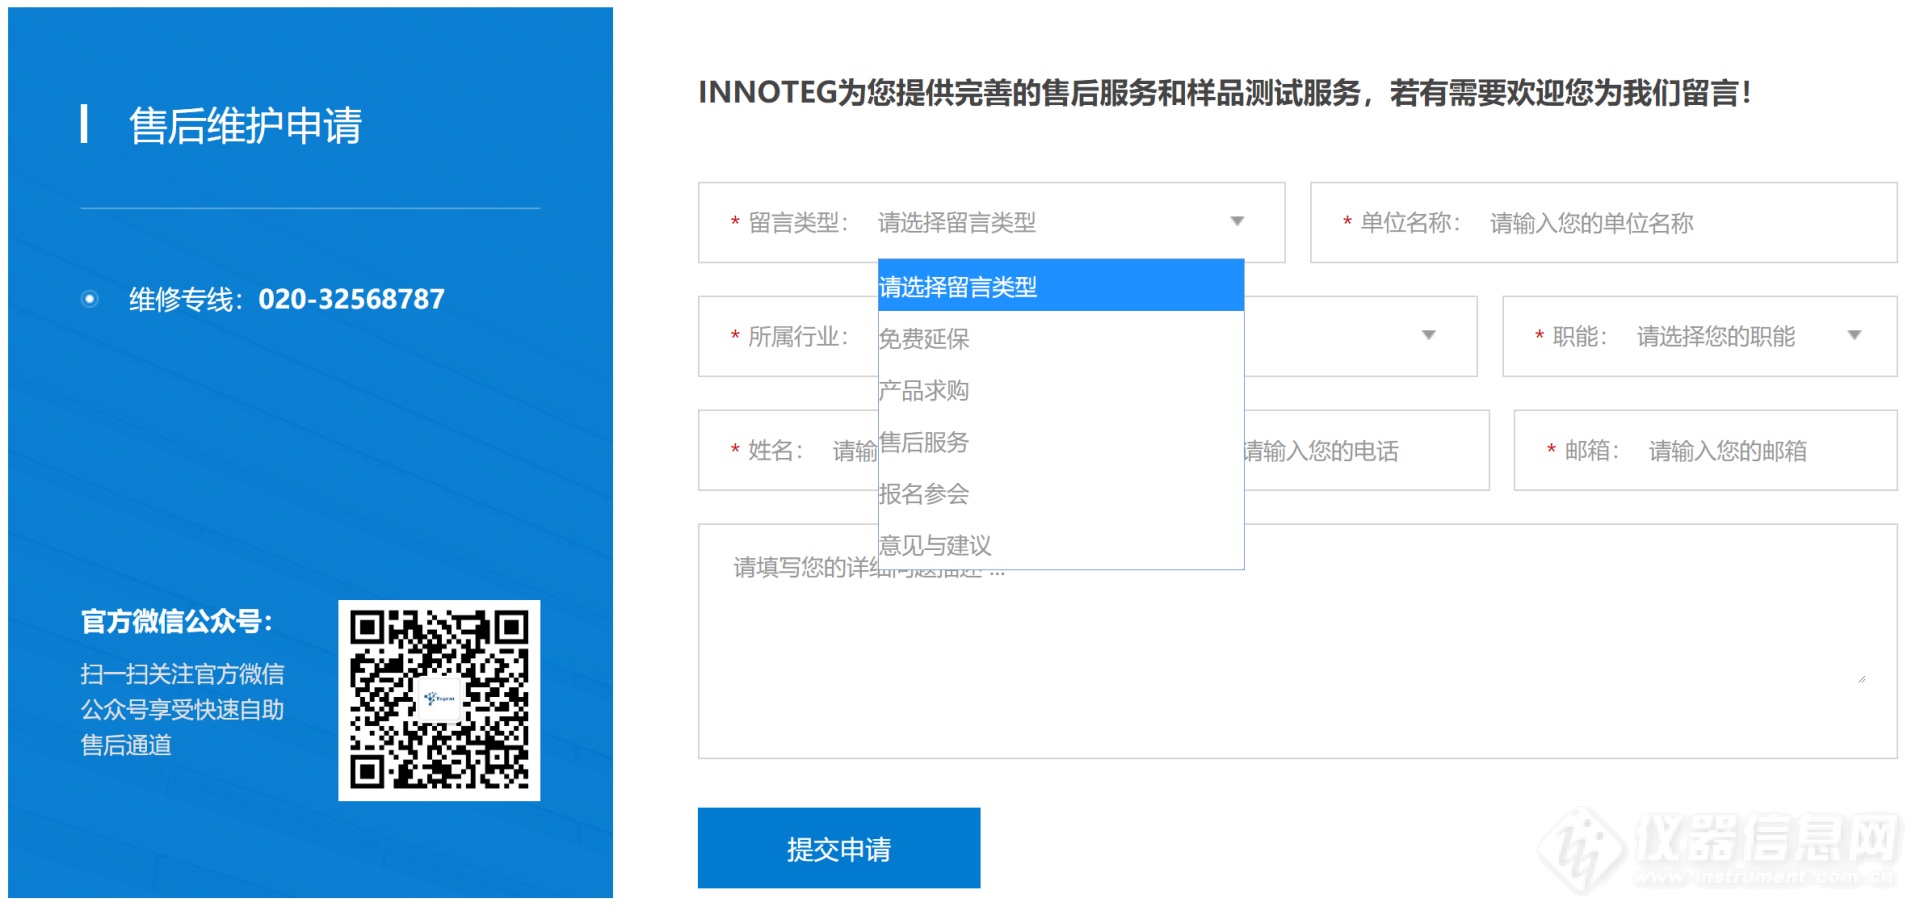
Task: Click the detailed description text area
Action: [x=1298, y=641]
